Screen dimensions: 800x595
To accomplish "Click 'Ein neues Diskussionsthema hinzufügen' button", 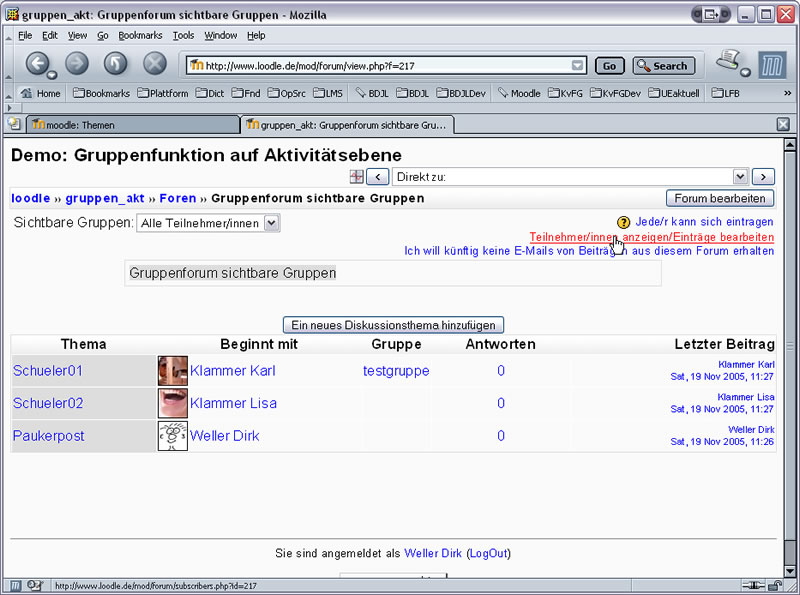I will [393, 325].
